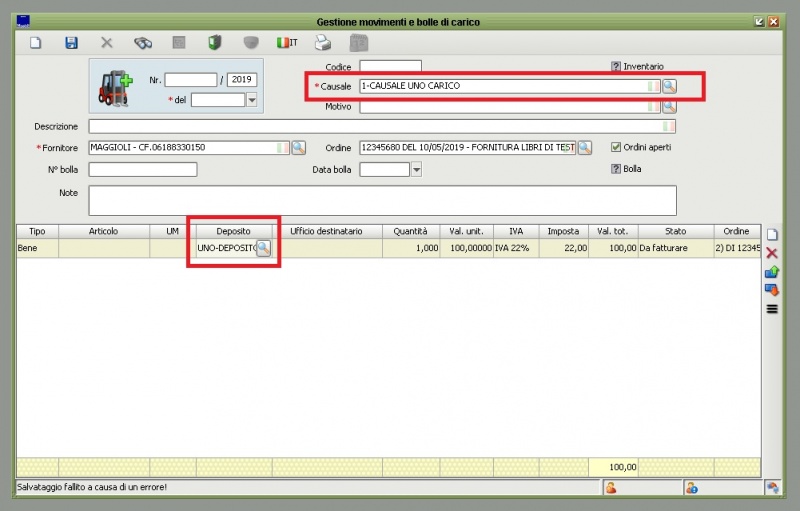Click the green binder icon in toolbar

coord(214,43)
